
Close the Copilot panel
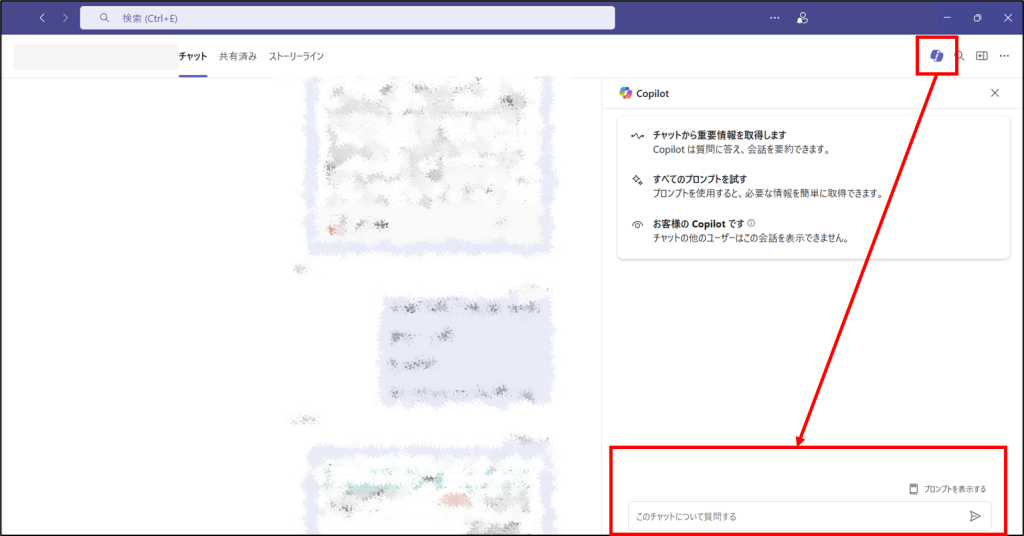coord(994,93)
